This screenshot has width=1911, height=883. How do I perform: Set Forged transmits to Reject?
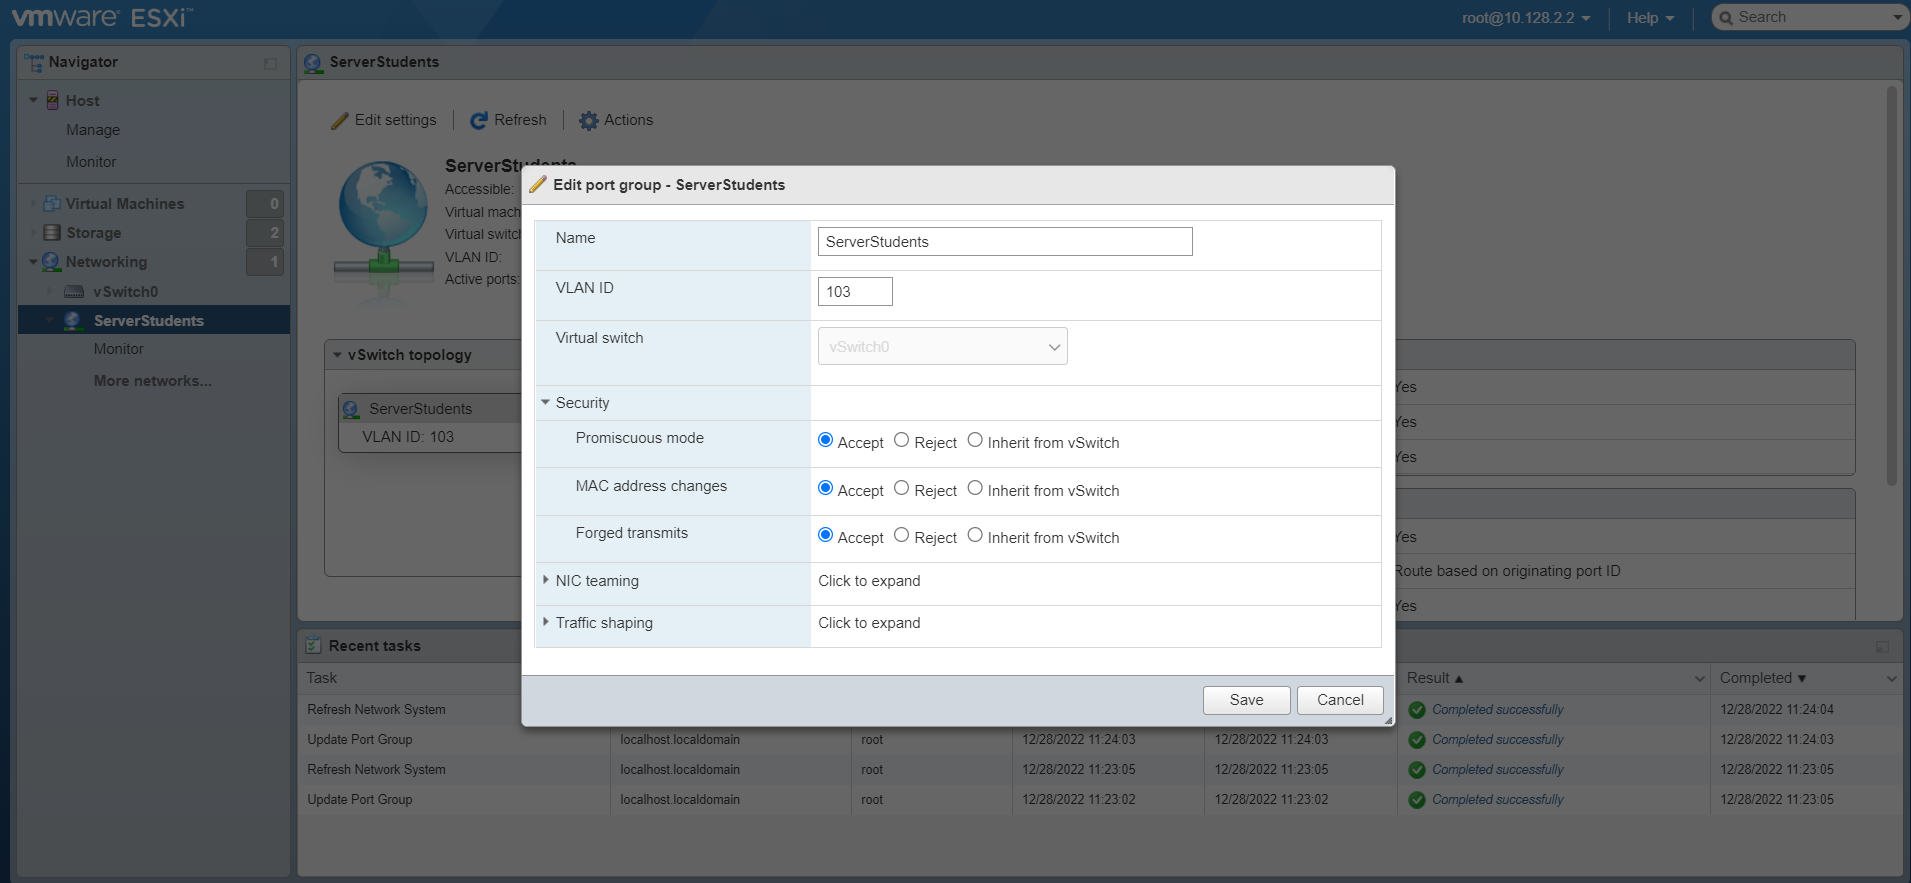point(902,535)
